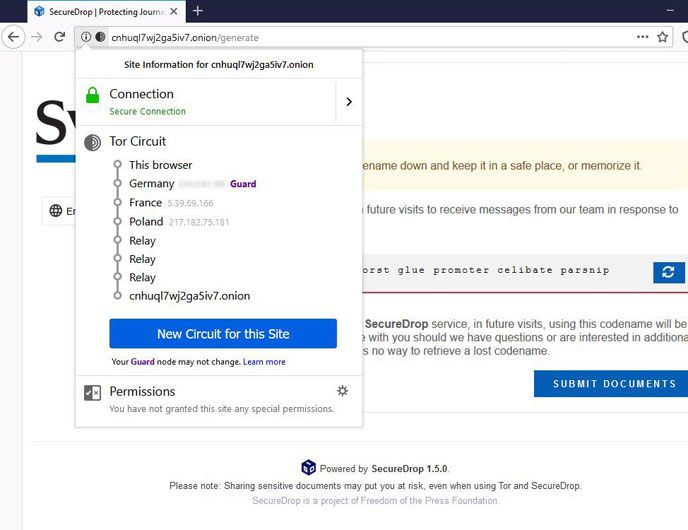Follow the Learn more link
688x530 pixels.
(x=264, y=362)
